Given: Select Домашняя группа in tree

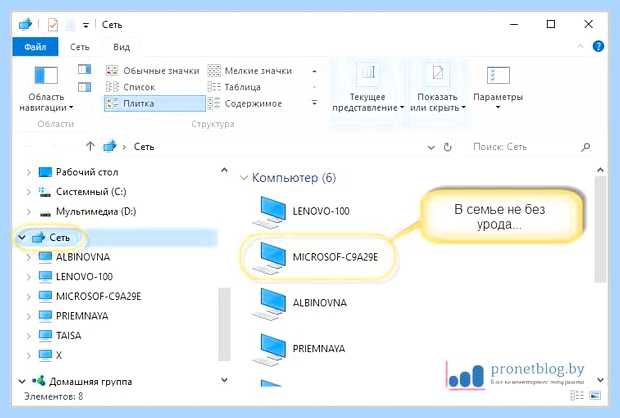Looking at the screenshot, I should click(x=90, y=382).
